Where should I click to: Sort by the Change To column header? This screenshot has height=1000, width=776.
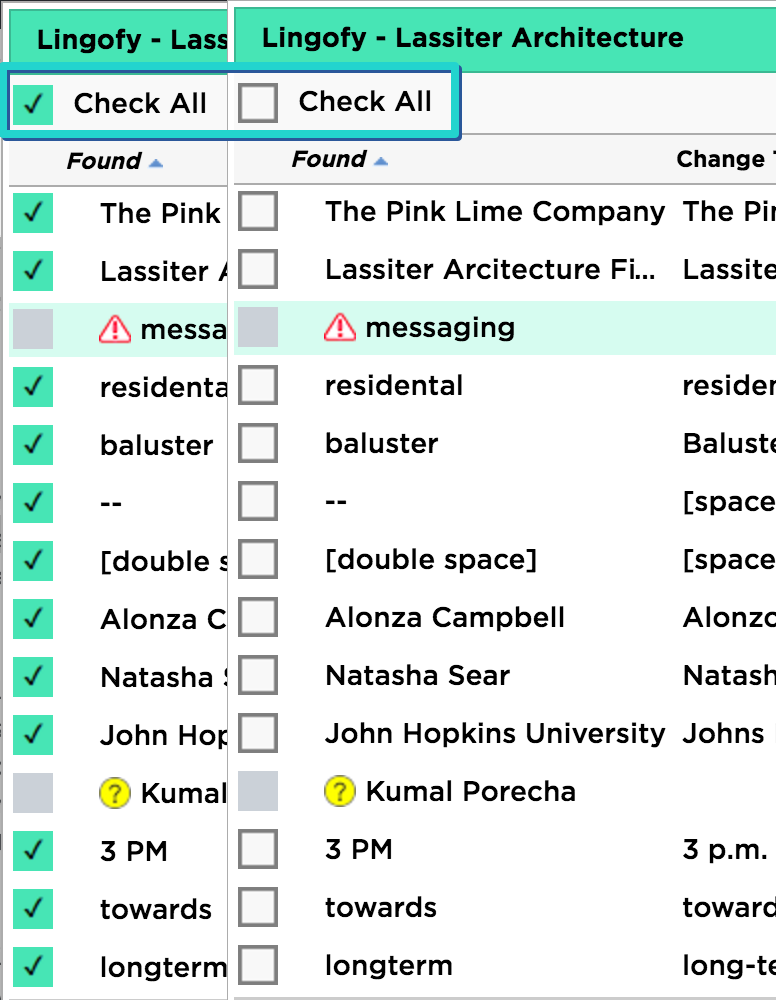726,159
